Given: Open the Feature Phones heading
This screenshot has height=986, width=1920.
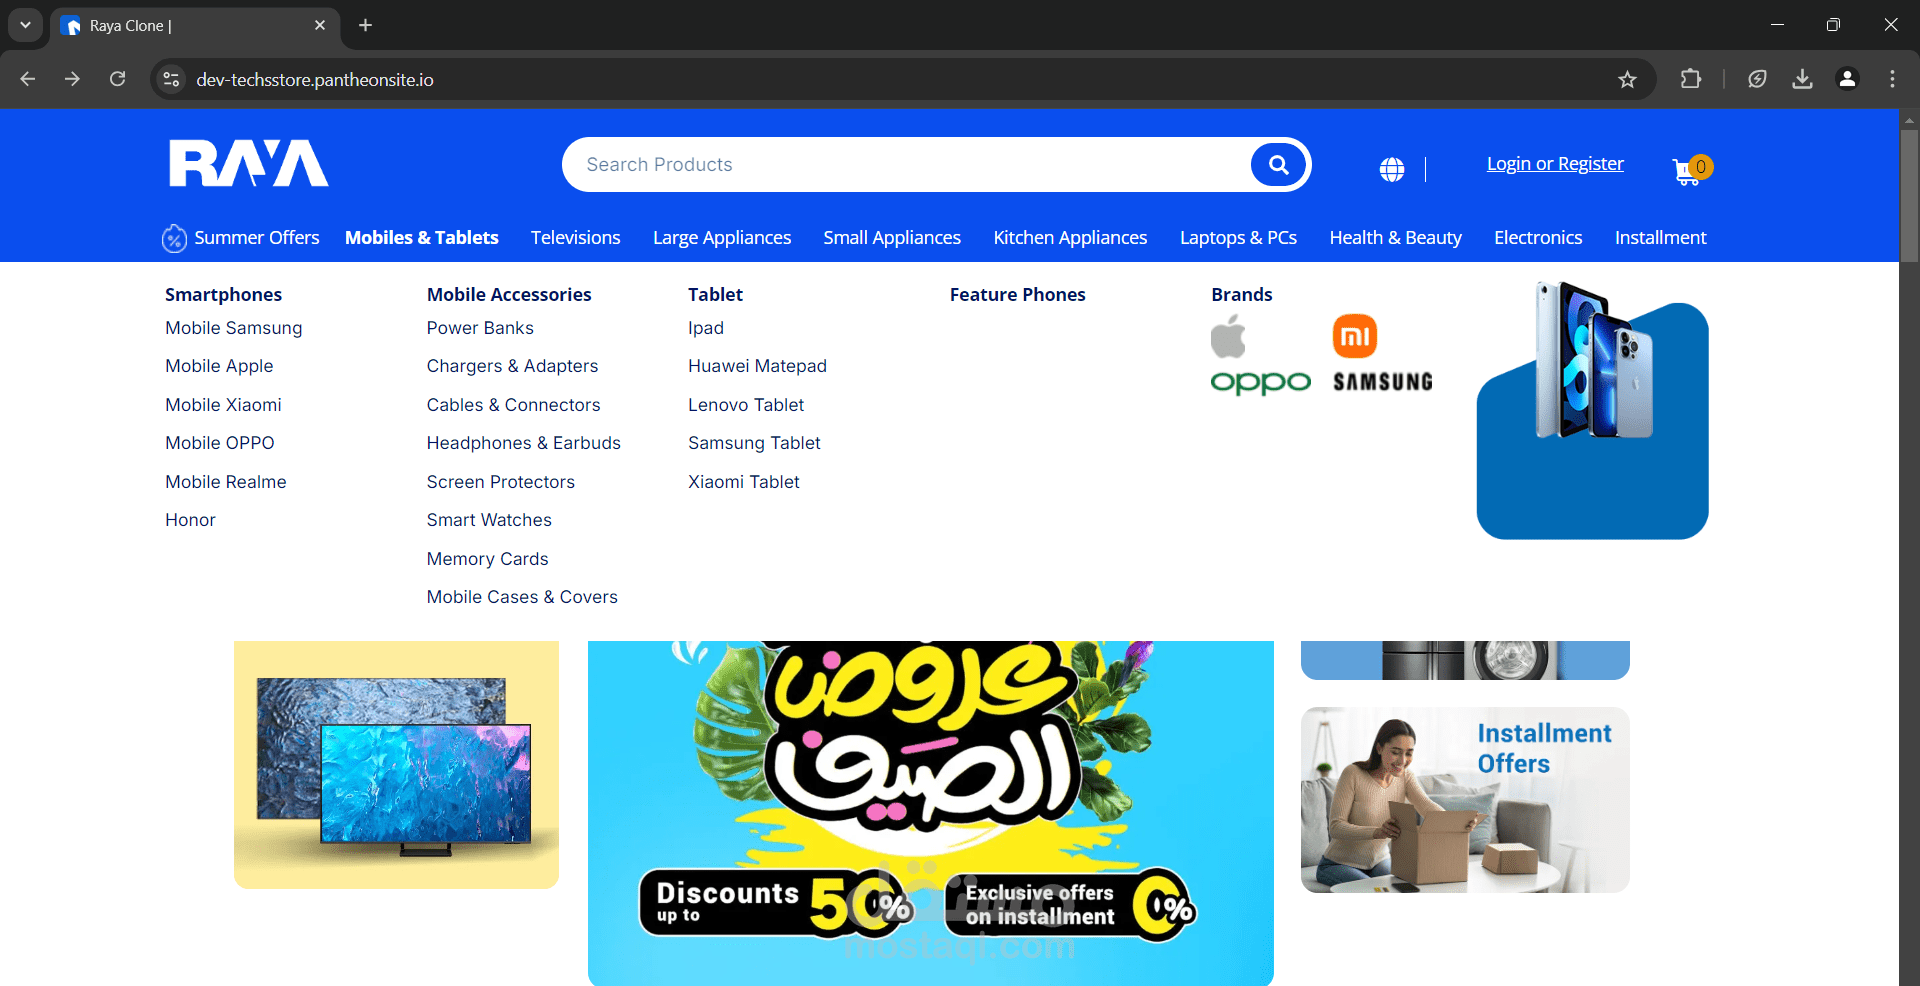Looking at the screenshot, I should [x=1017, y=295].
